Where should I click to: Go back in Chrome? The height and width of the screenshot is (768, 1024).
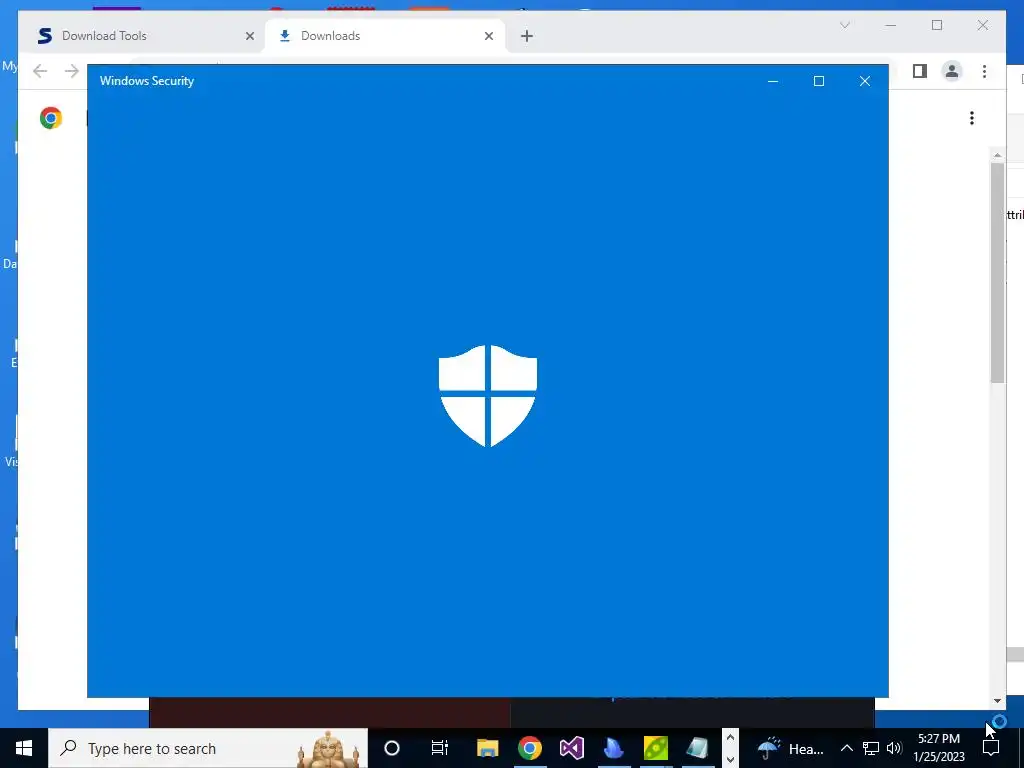[40, 71]
